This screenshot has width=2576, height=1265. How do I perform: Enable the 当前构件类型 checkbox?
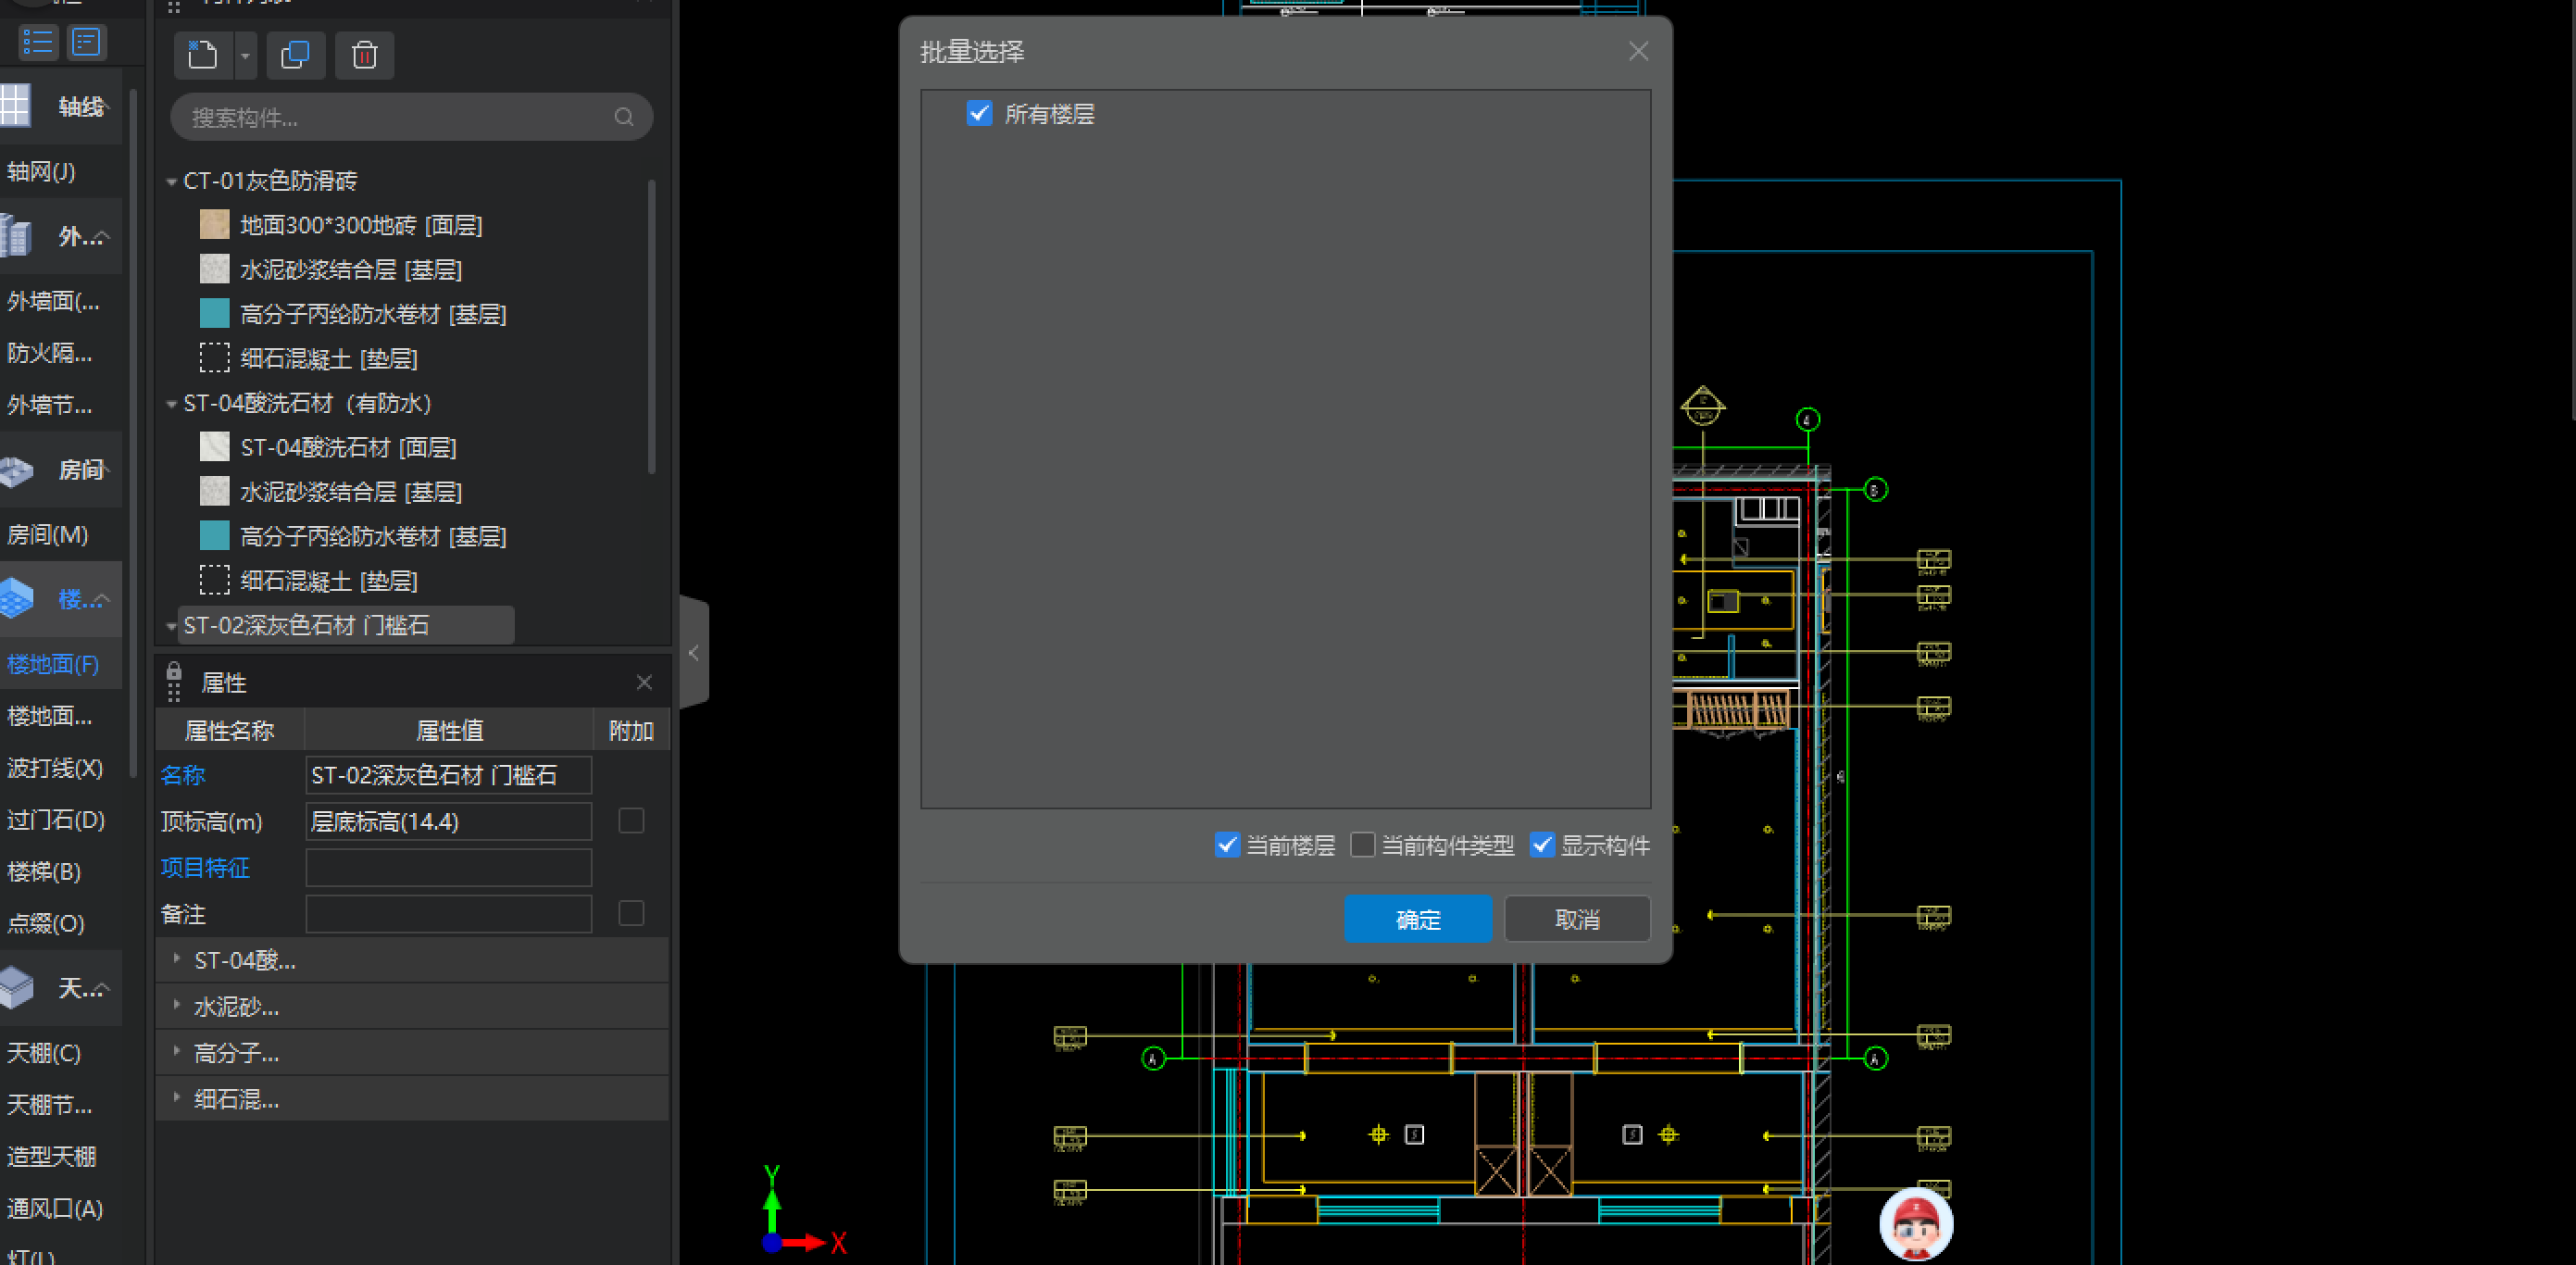(1362, 845)
